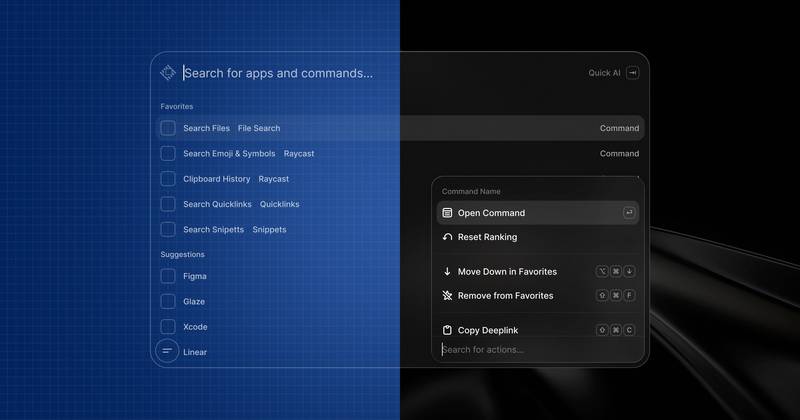This screenshot has width=800, height=420.
Task: Click Shift key badge on Copy Deeplink row
Action: (602, 330)
